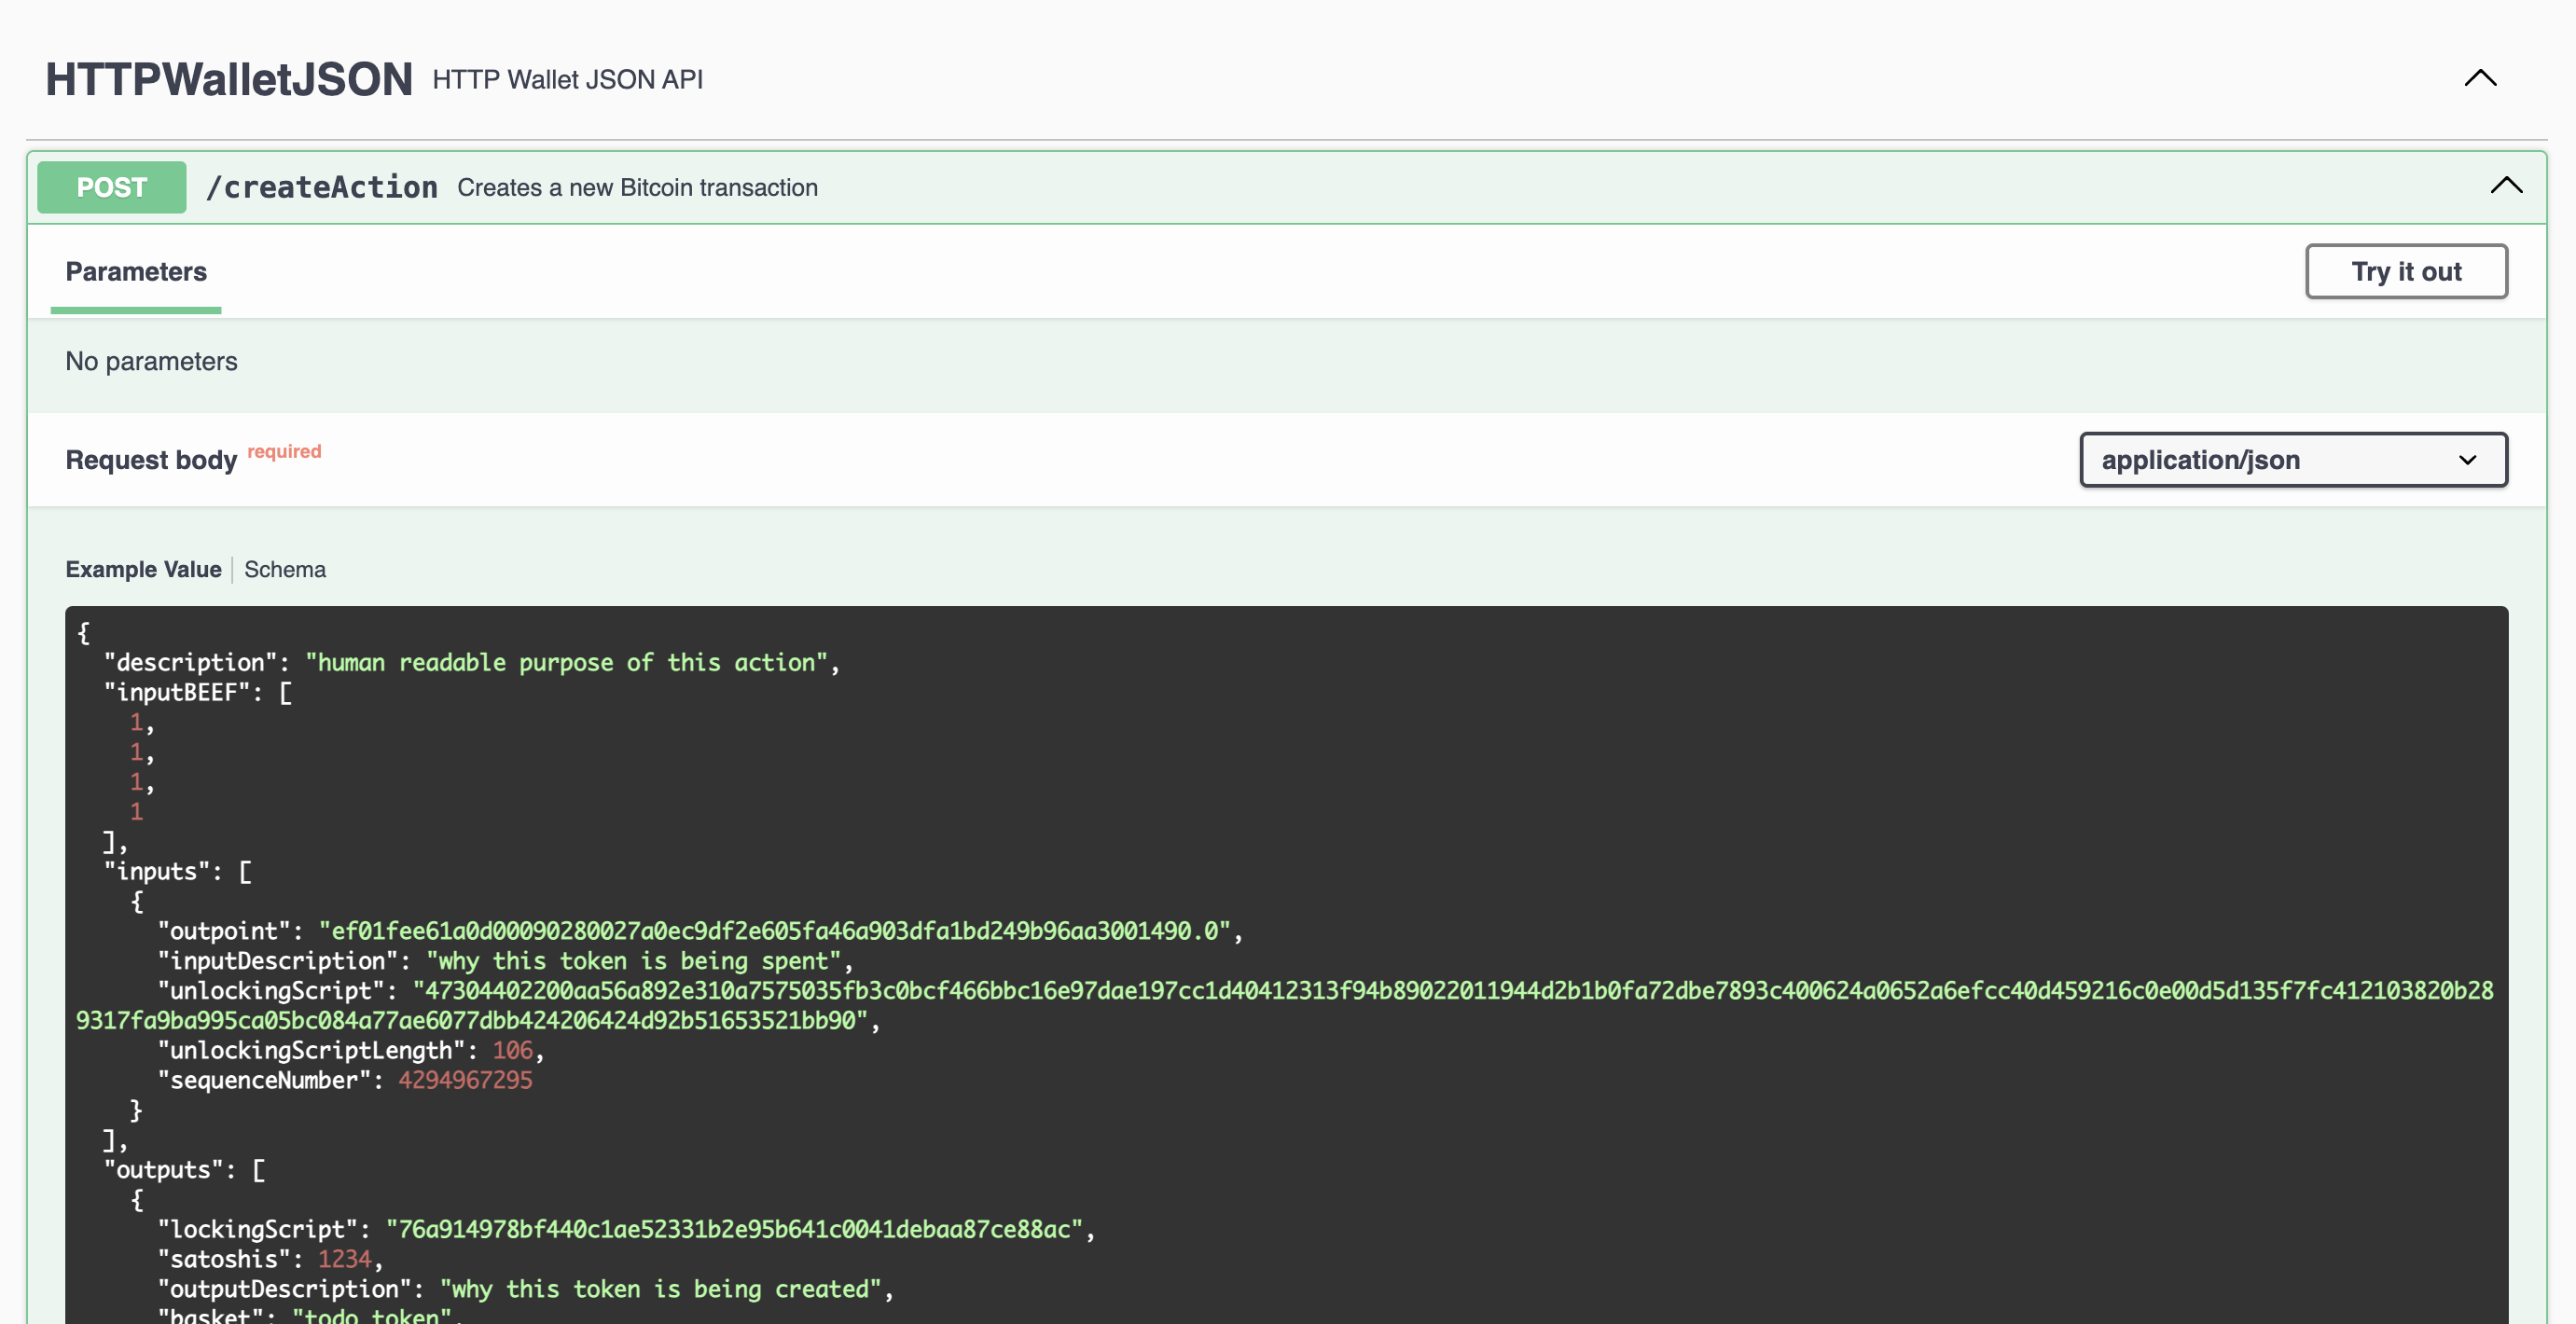
Task: Click the "No parameters" text
Action: pyautogui.click(x=151, y=361)
